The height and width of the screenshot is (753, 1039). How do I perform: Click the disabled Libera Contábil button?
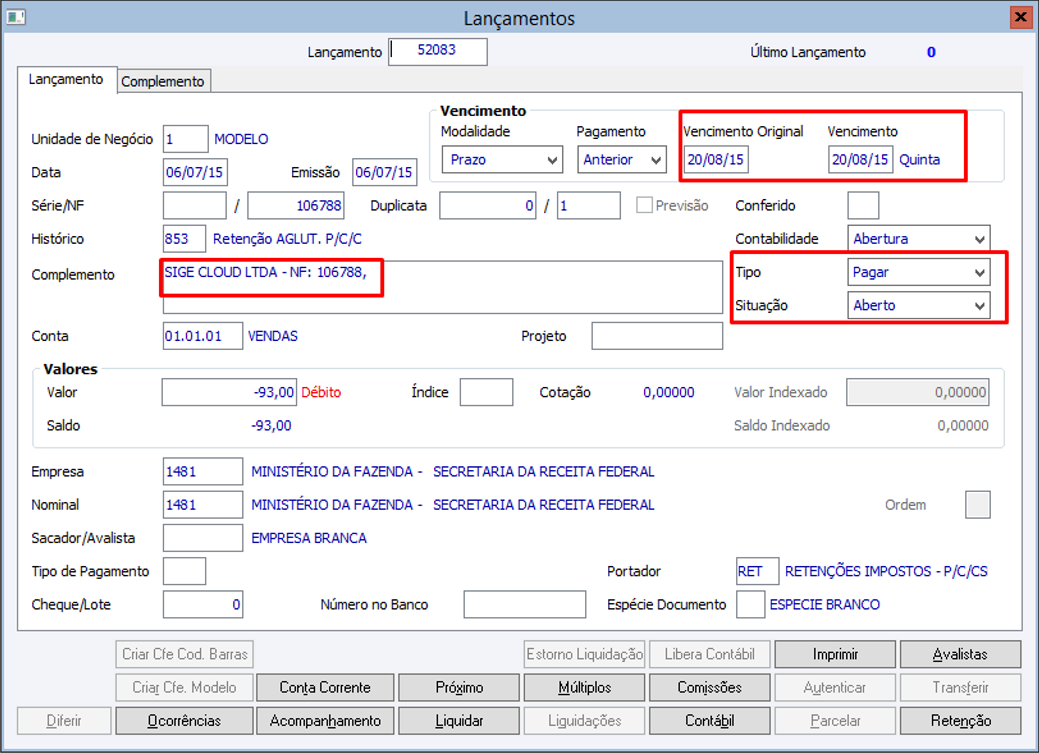click(710, 654)
